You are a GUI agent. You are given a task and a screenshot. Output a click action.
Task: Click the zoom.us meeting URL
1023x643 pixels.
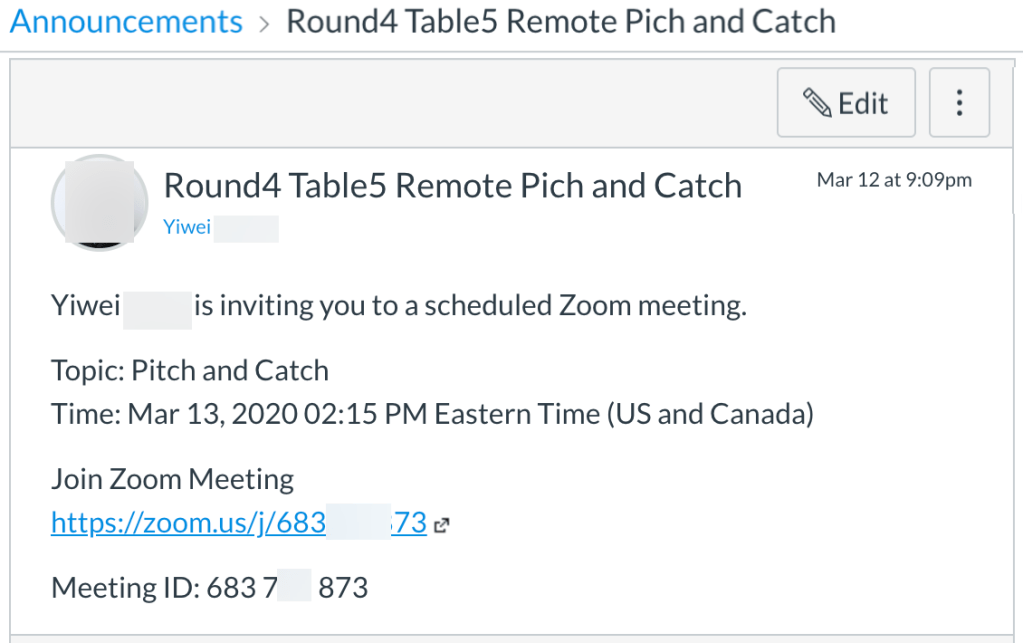(x=238, y=522)
